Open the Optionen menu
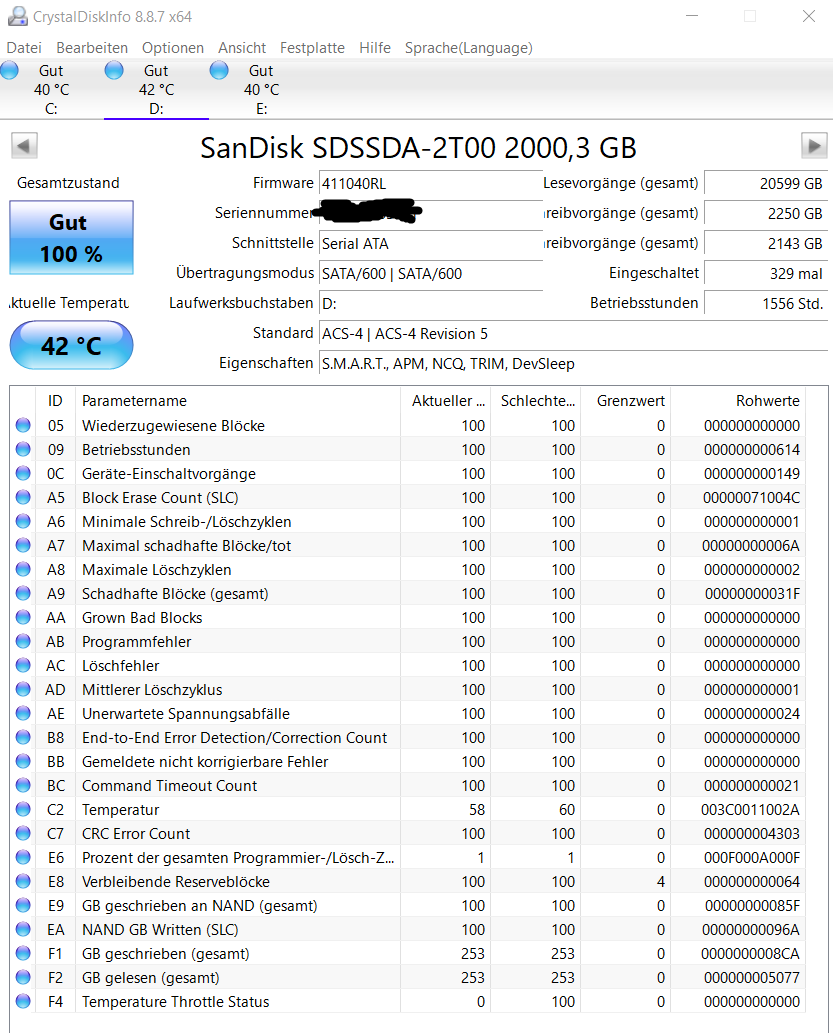Screen dimensions: 833x1033 [173, 47]
